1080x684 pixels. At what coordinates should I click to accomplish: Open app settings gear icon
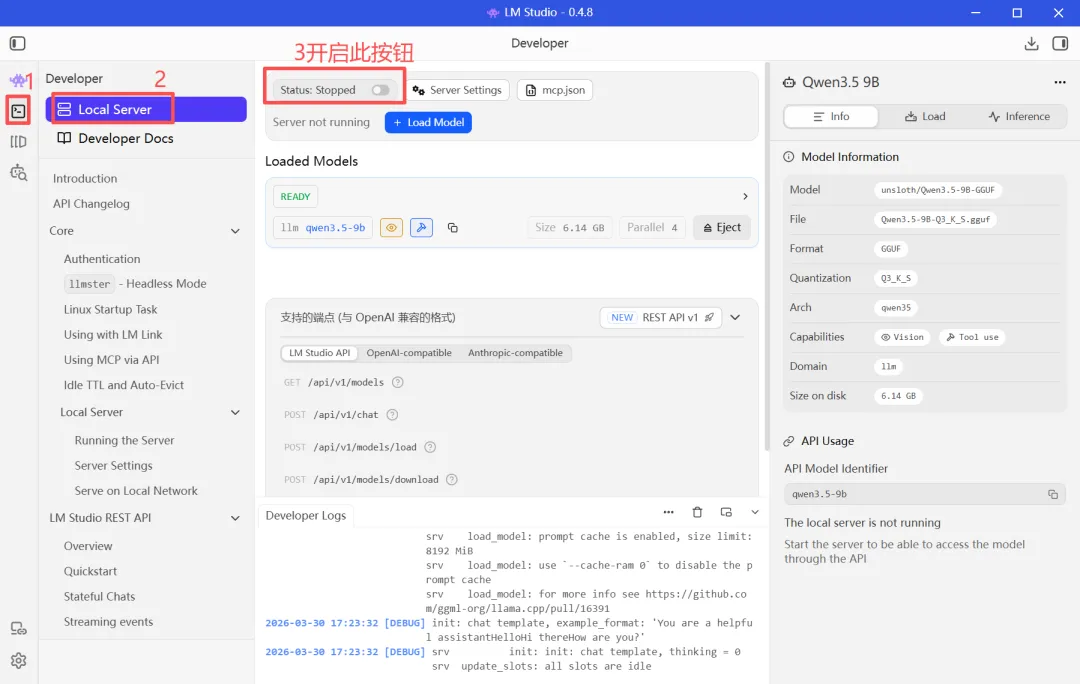point(19,661)
